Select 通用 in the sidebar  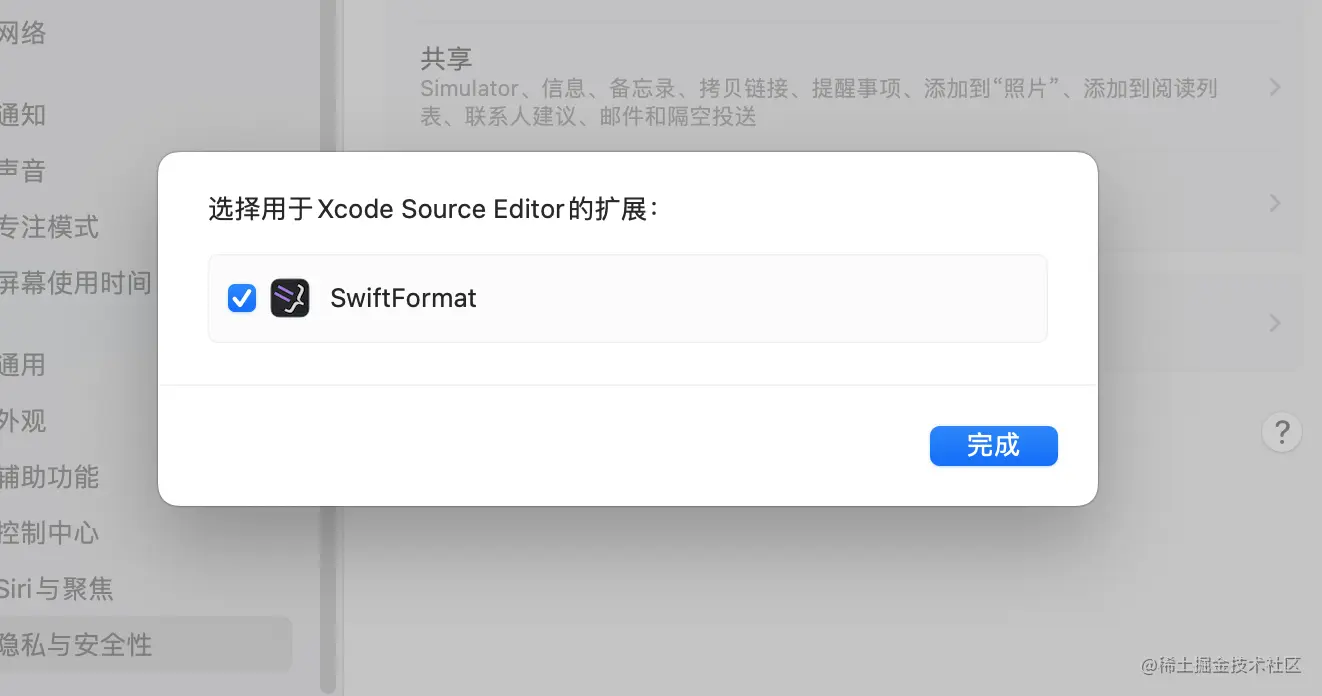click(x=23, y=364)
